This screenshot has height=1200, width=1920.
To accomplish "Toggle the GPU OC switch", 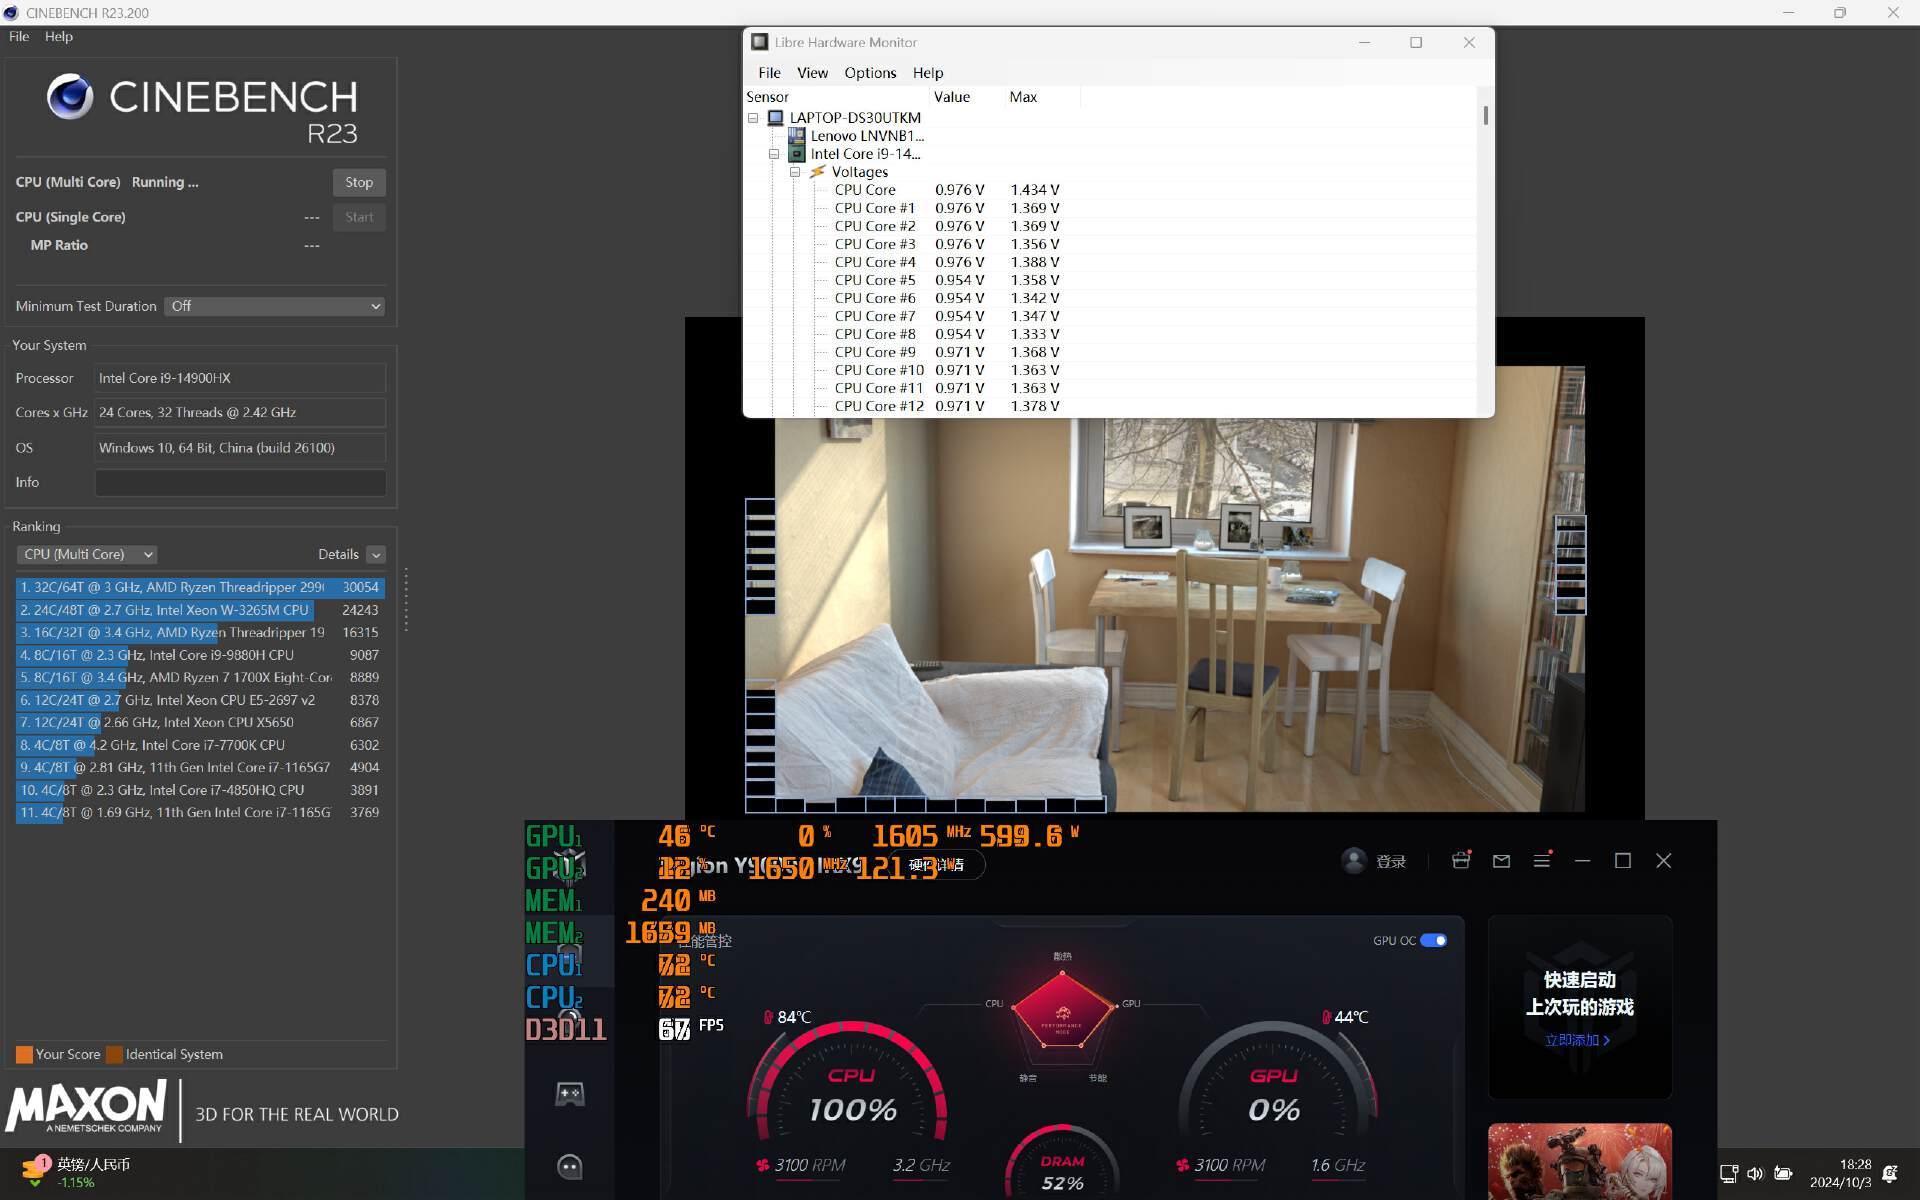I will pyautogui.click(x=1433, y=940).
